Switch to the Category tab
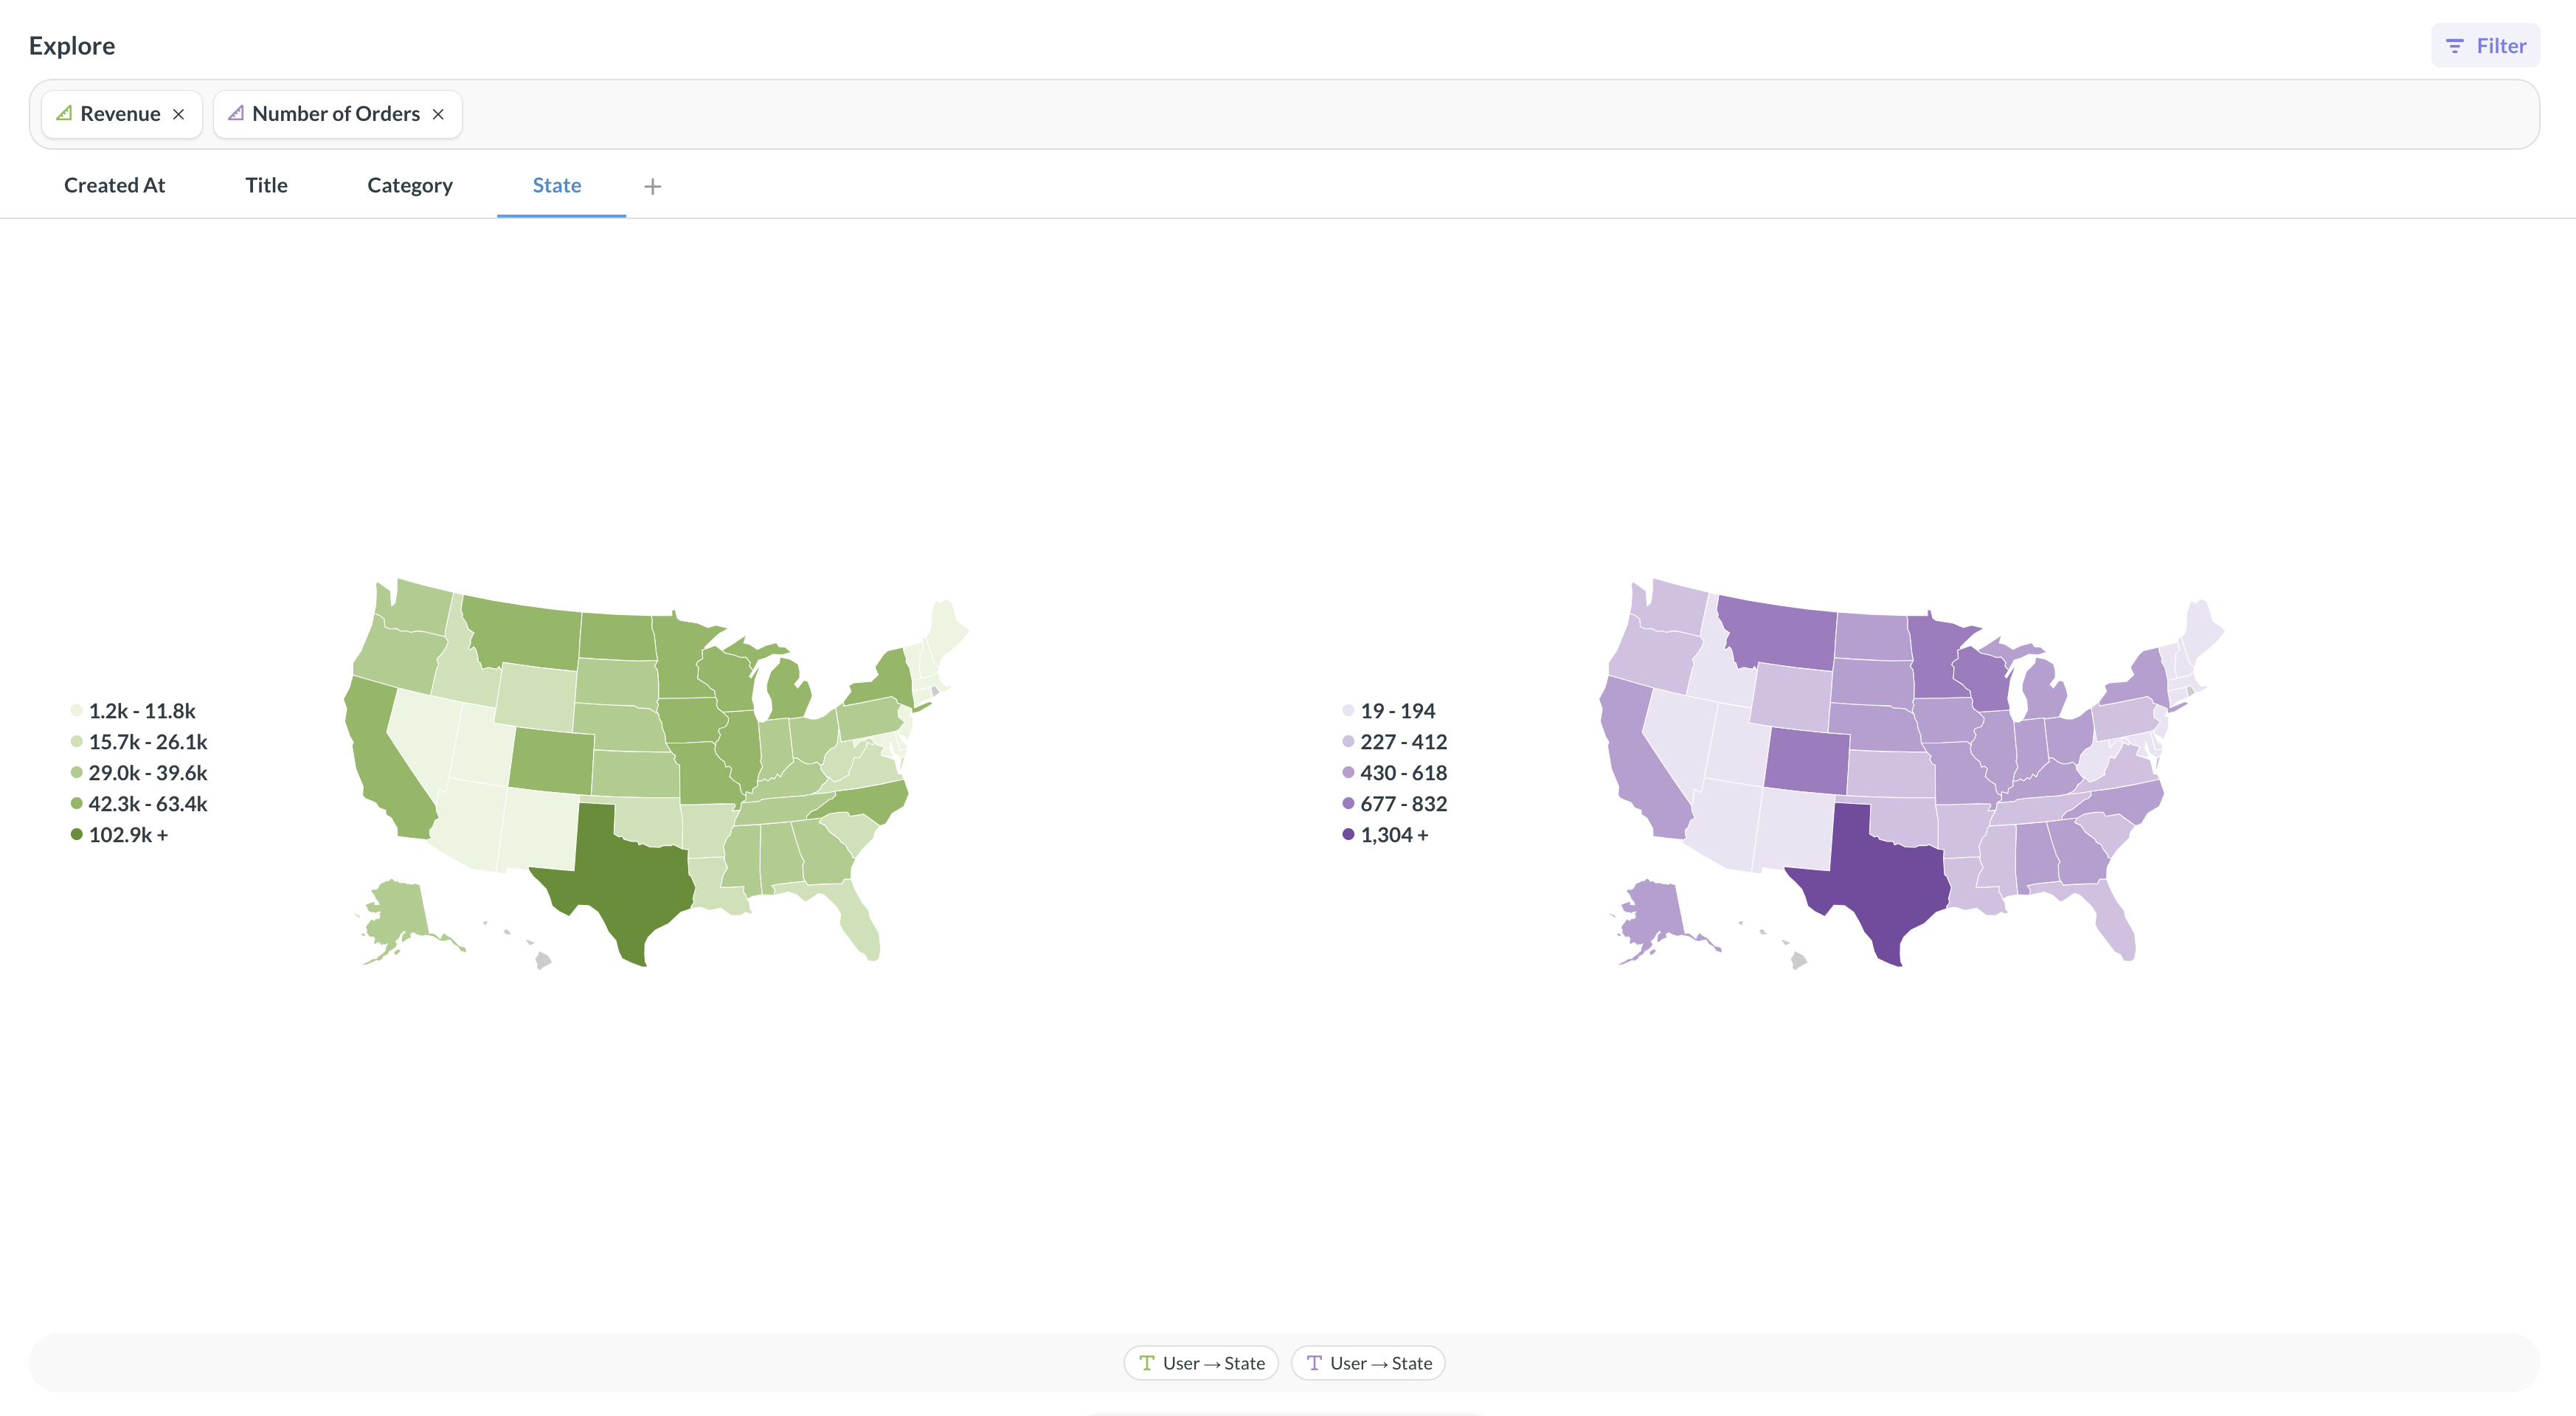The image size is (2576, 1416). pyautogui.click(x=409, y=185)
